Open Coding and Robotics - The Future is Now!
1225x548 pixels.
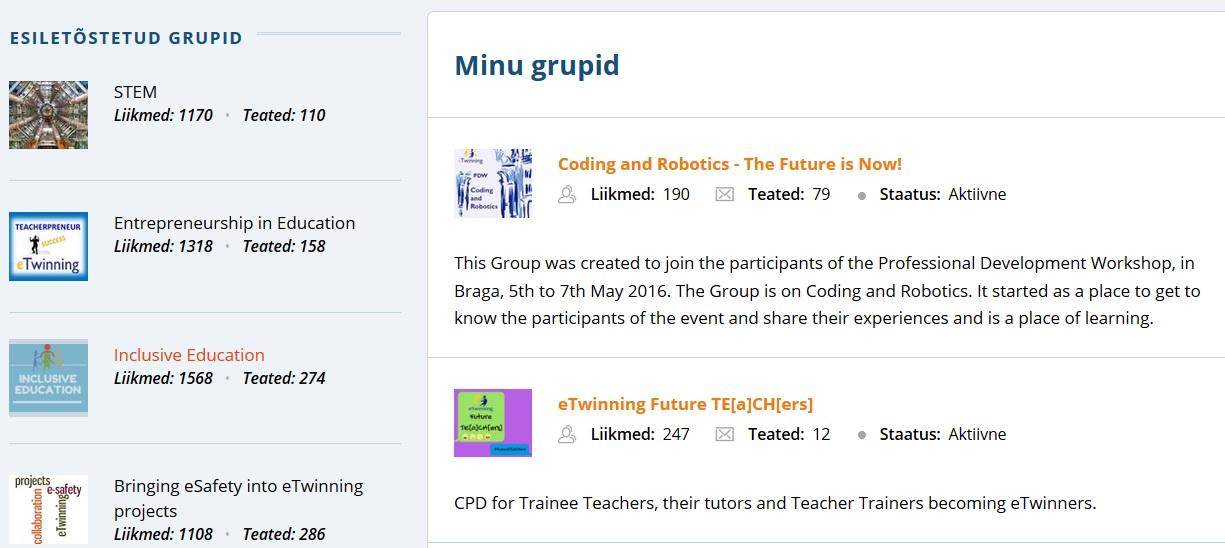click(x=729, y=164)
